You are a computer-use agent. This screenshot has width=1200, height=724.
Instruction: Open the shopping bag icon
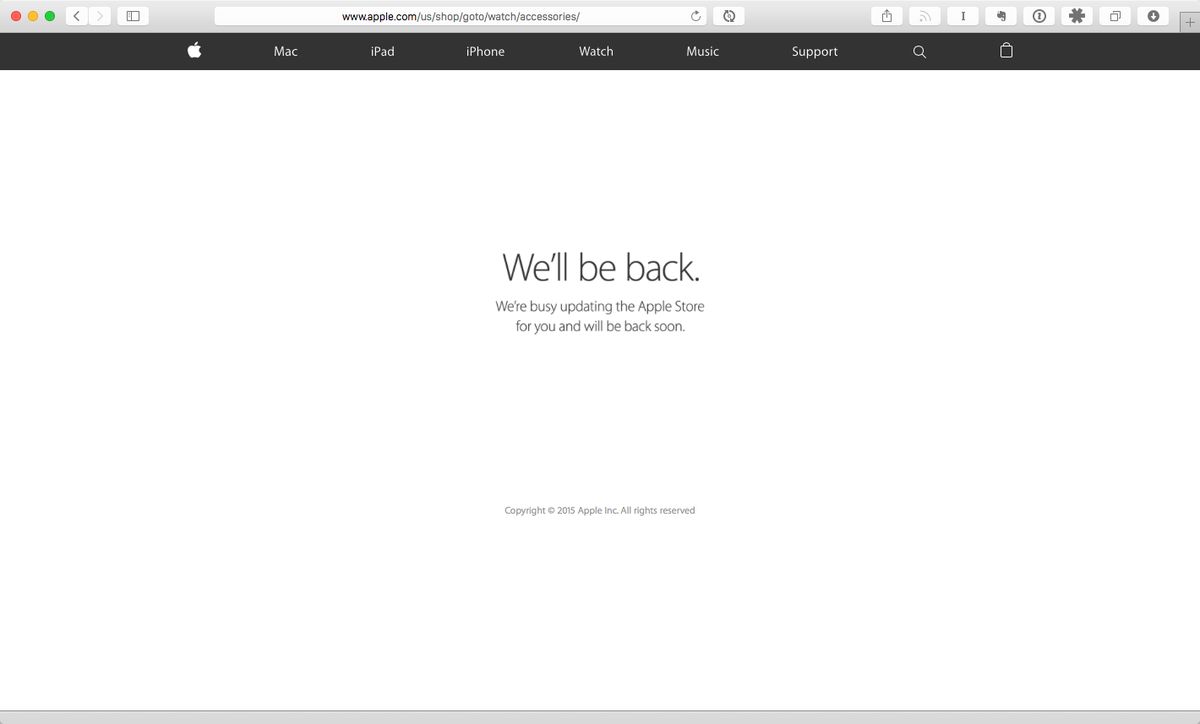(x=1006, y=51)
